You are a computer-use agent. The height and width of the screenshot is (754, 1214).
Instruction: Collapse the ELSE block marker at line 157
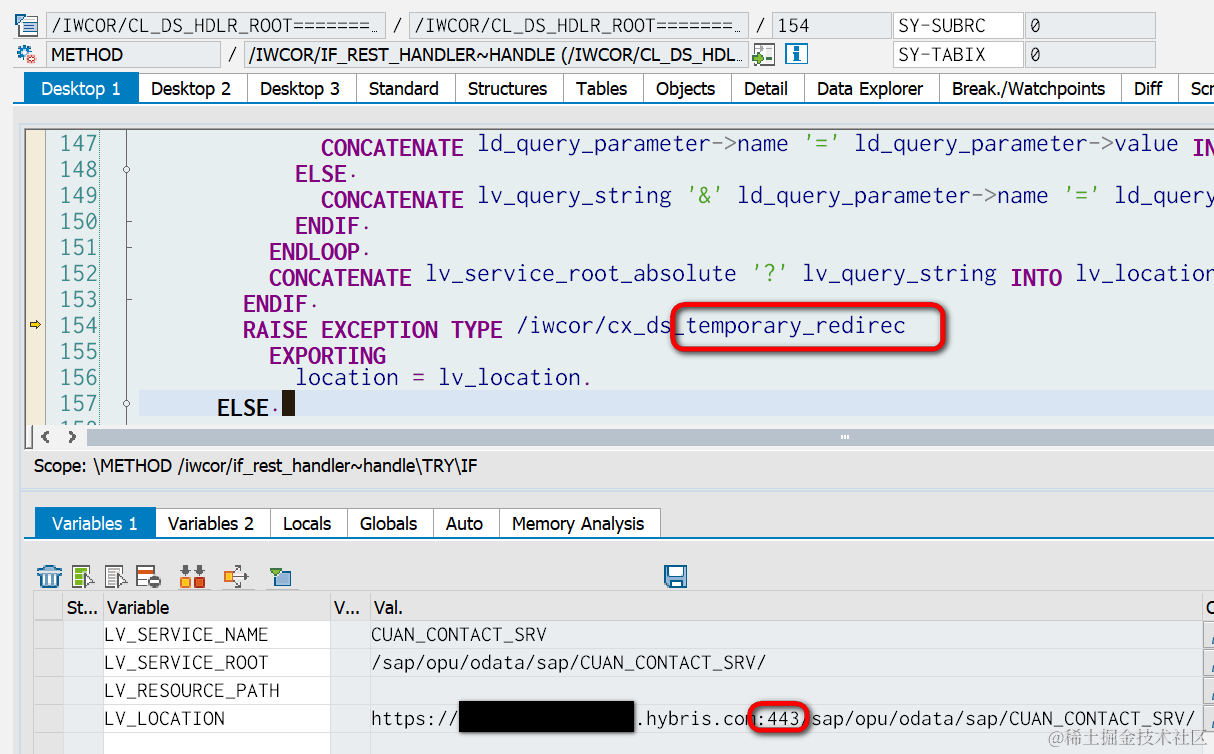click(126, 403)
